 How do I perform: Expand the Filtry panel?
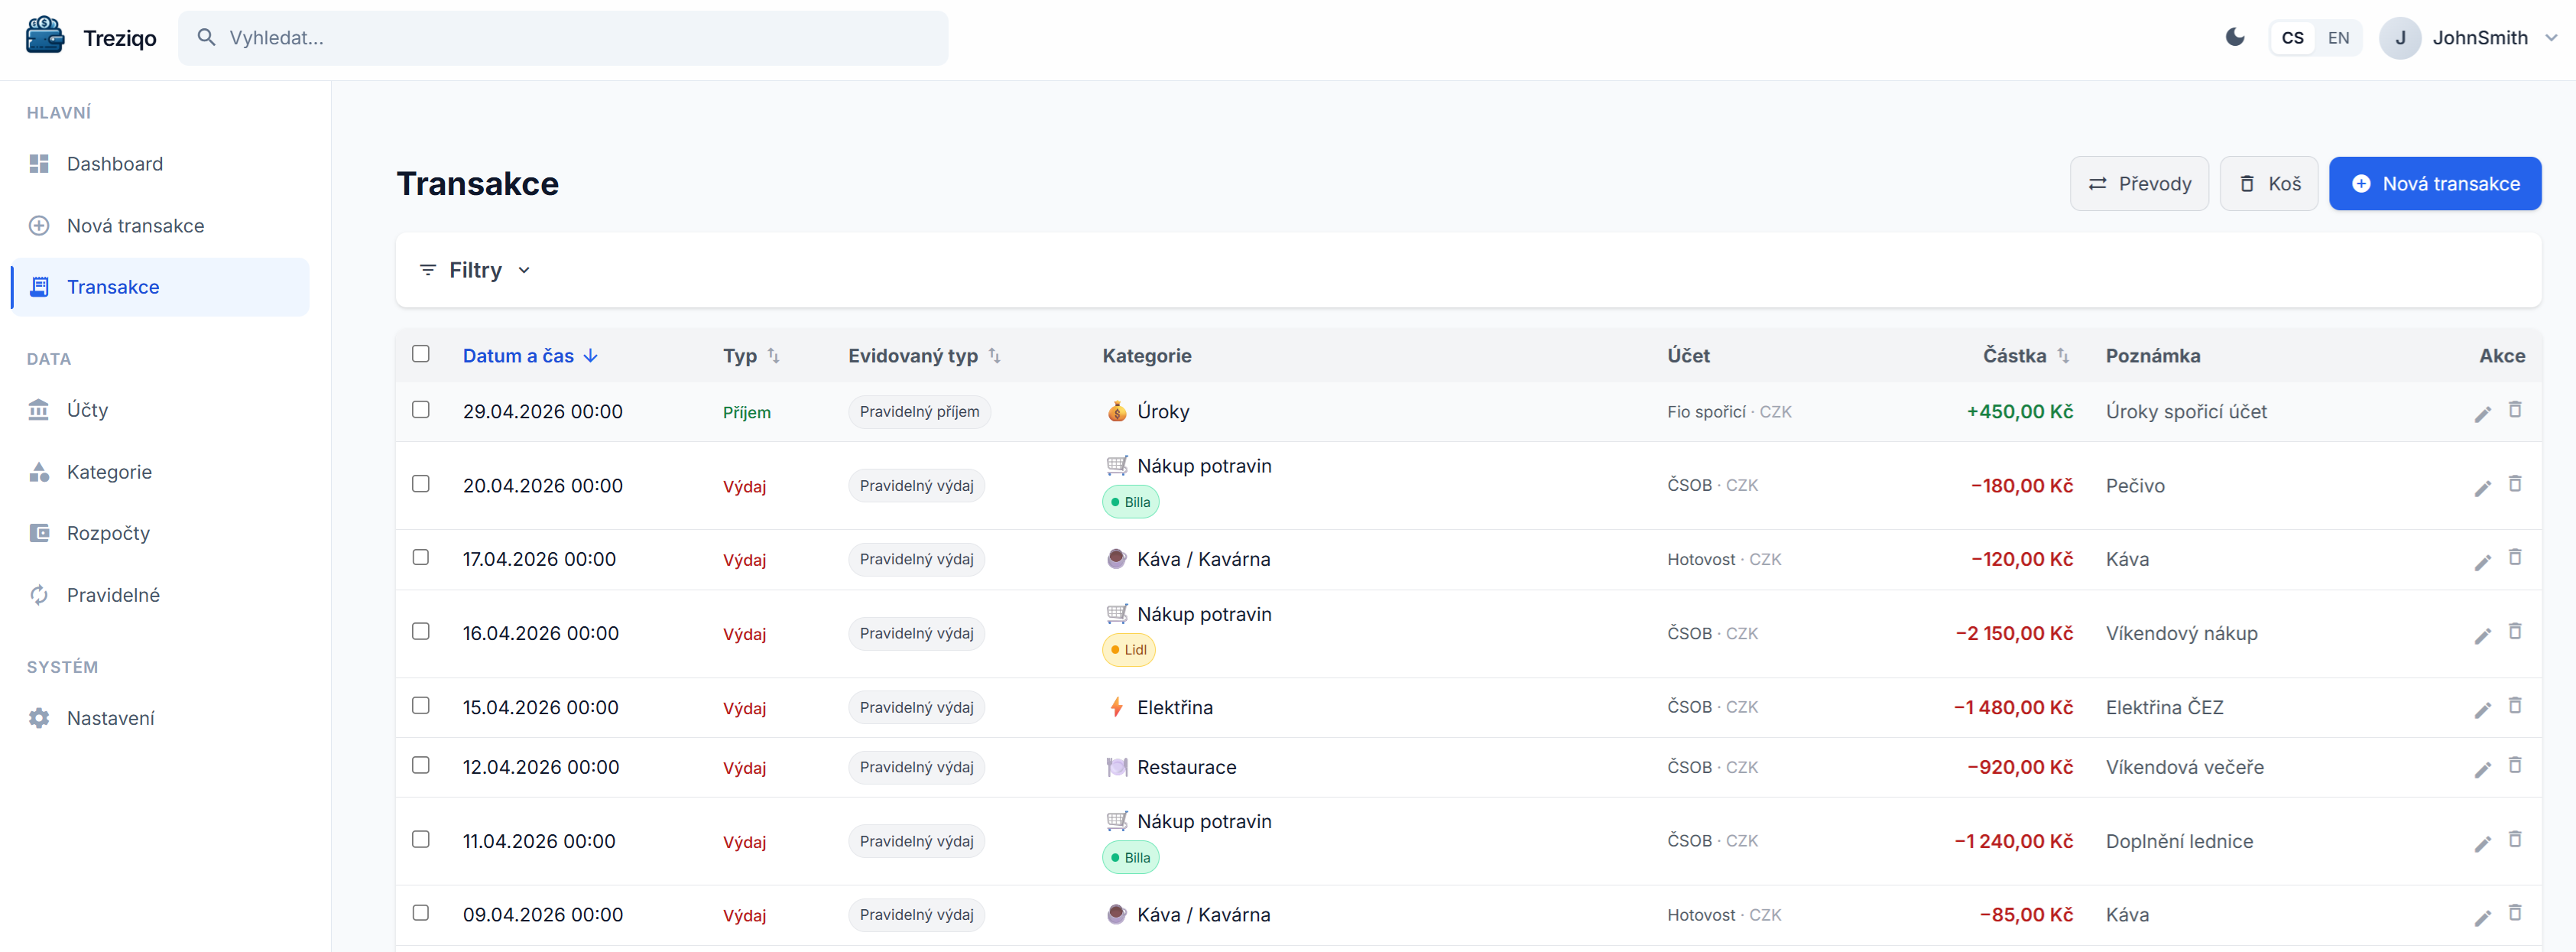(475, 270)
